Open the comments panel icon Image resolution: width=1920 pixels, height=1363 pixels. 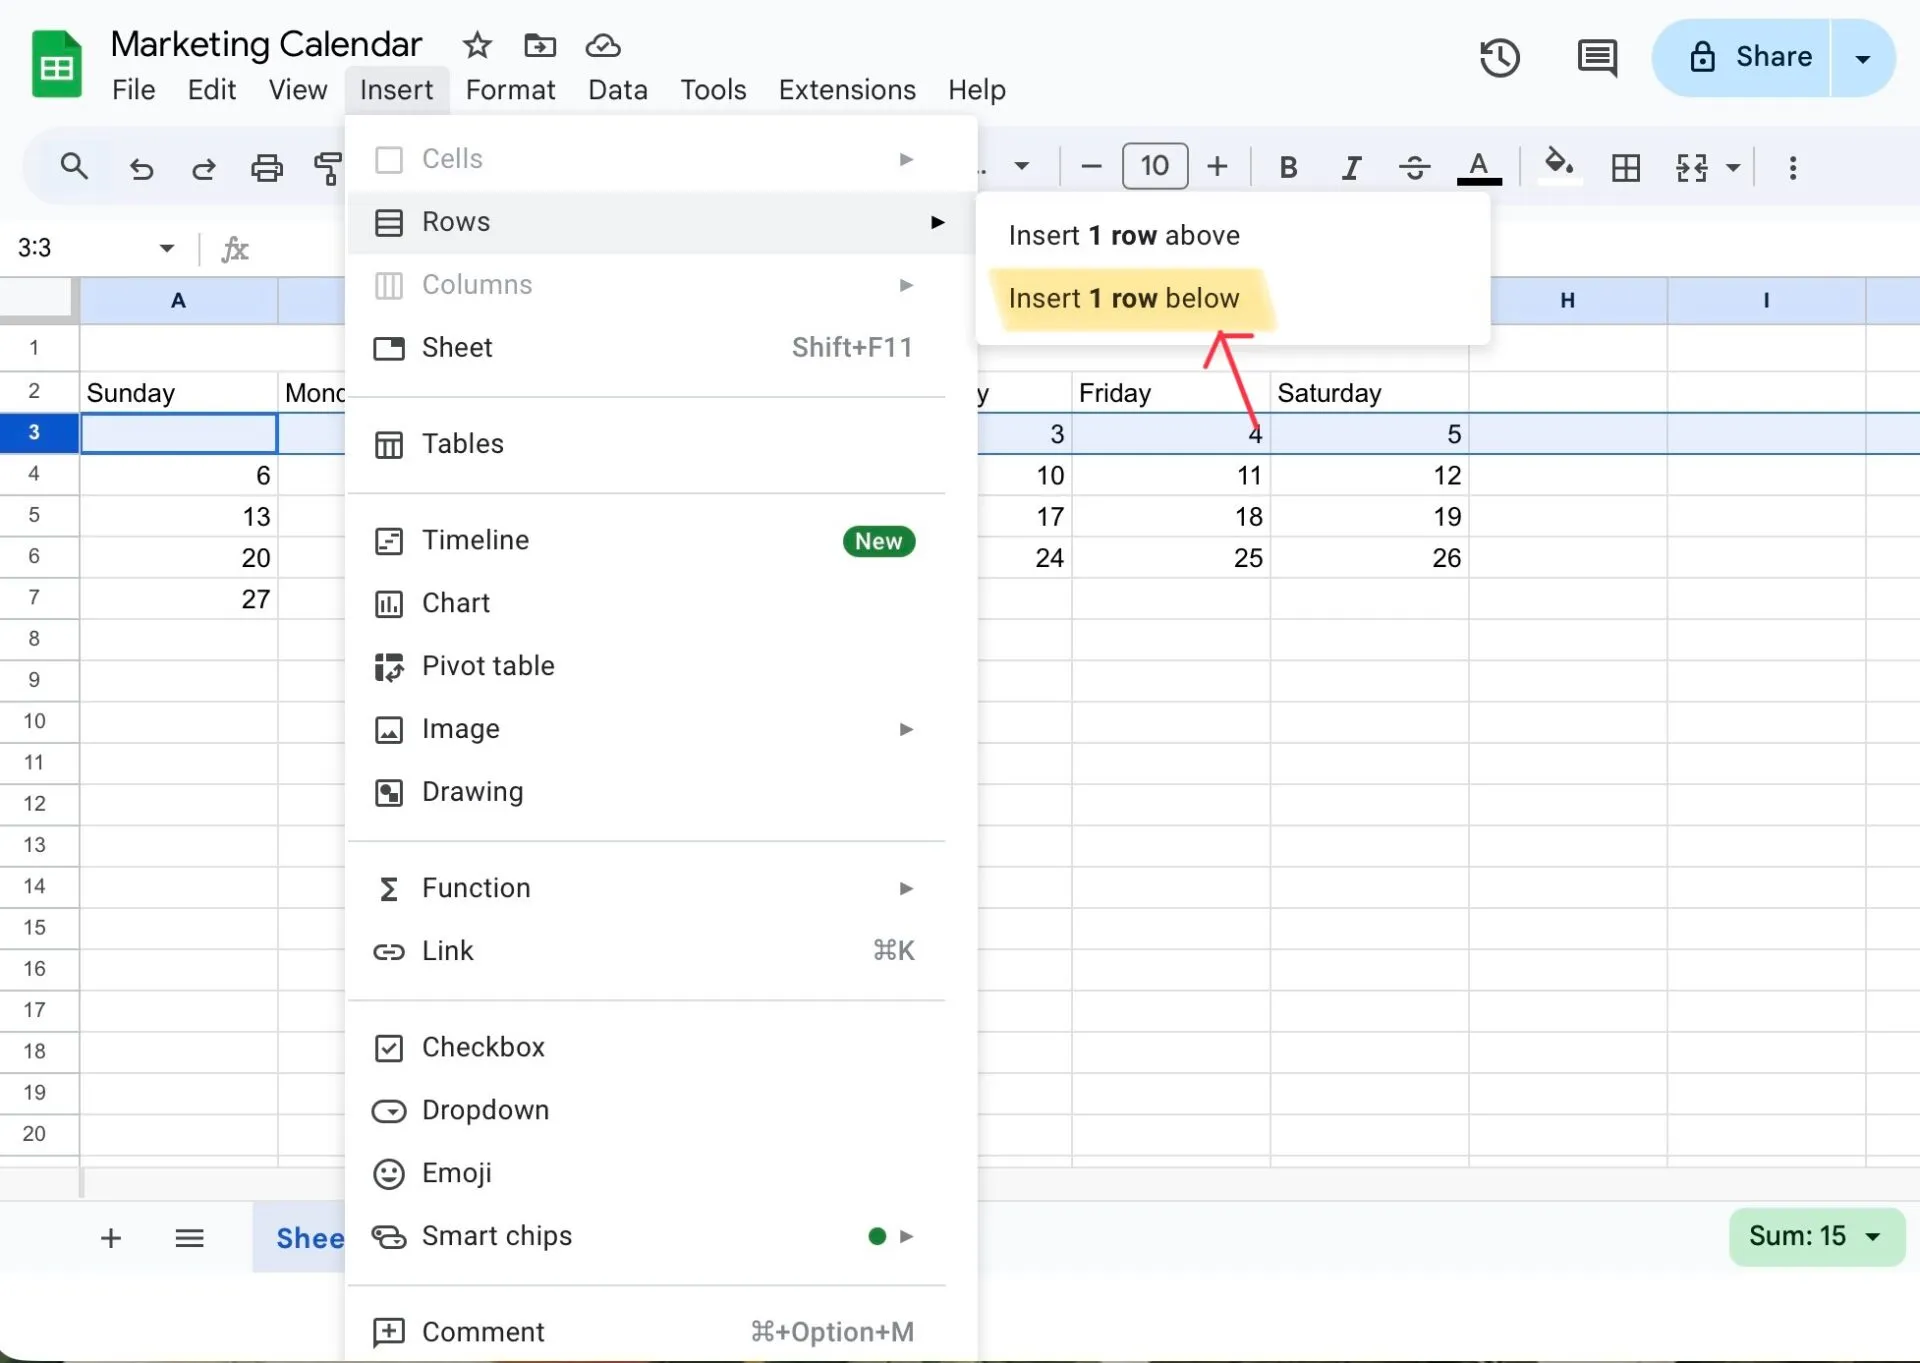(x=1597, y=58)
